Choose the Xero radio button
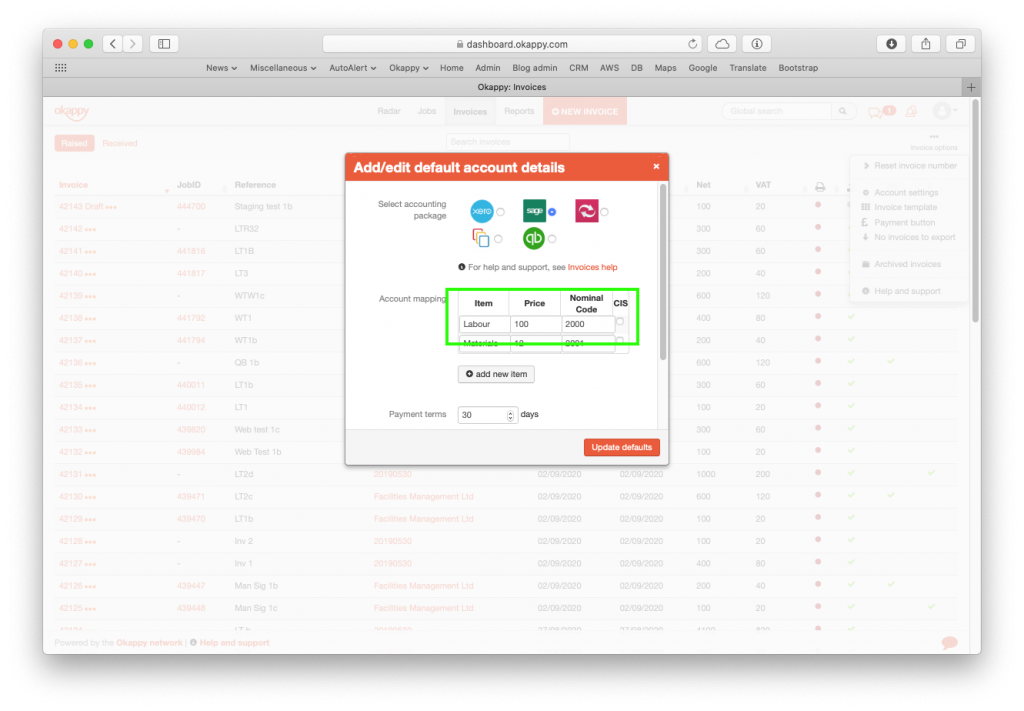 [x=500, y=211]
